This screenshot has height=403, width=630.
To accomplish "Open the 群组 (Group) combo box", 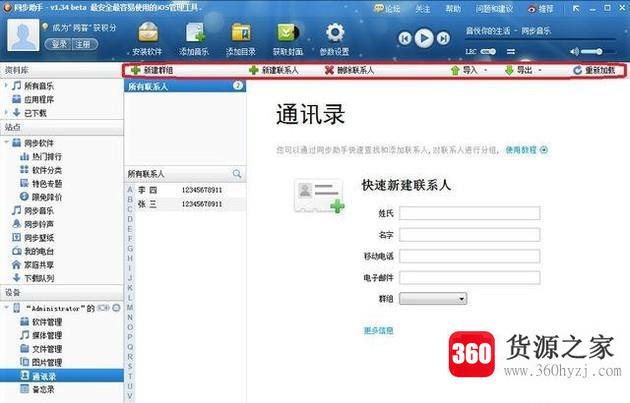I will 433,299.
